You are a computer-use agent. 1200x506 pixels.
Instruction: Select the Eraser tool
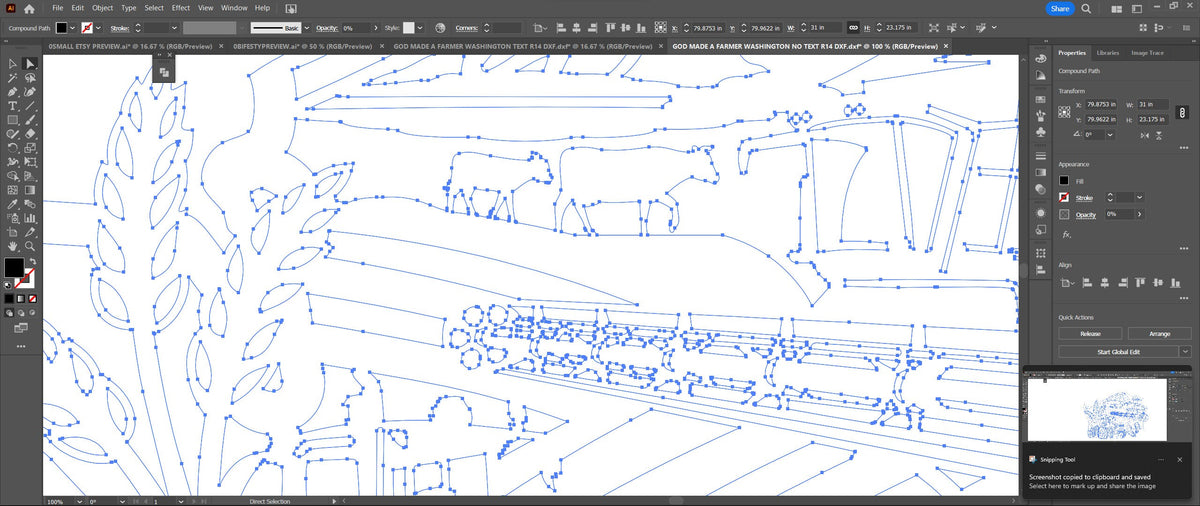pos(30,133)
